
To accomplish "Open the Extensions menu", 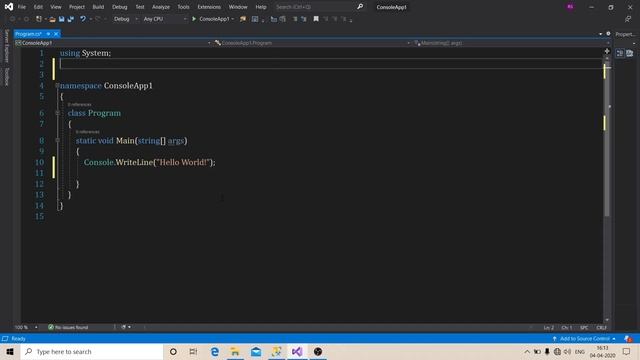I will click(209, 7).
